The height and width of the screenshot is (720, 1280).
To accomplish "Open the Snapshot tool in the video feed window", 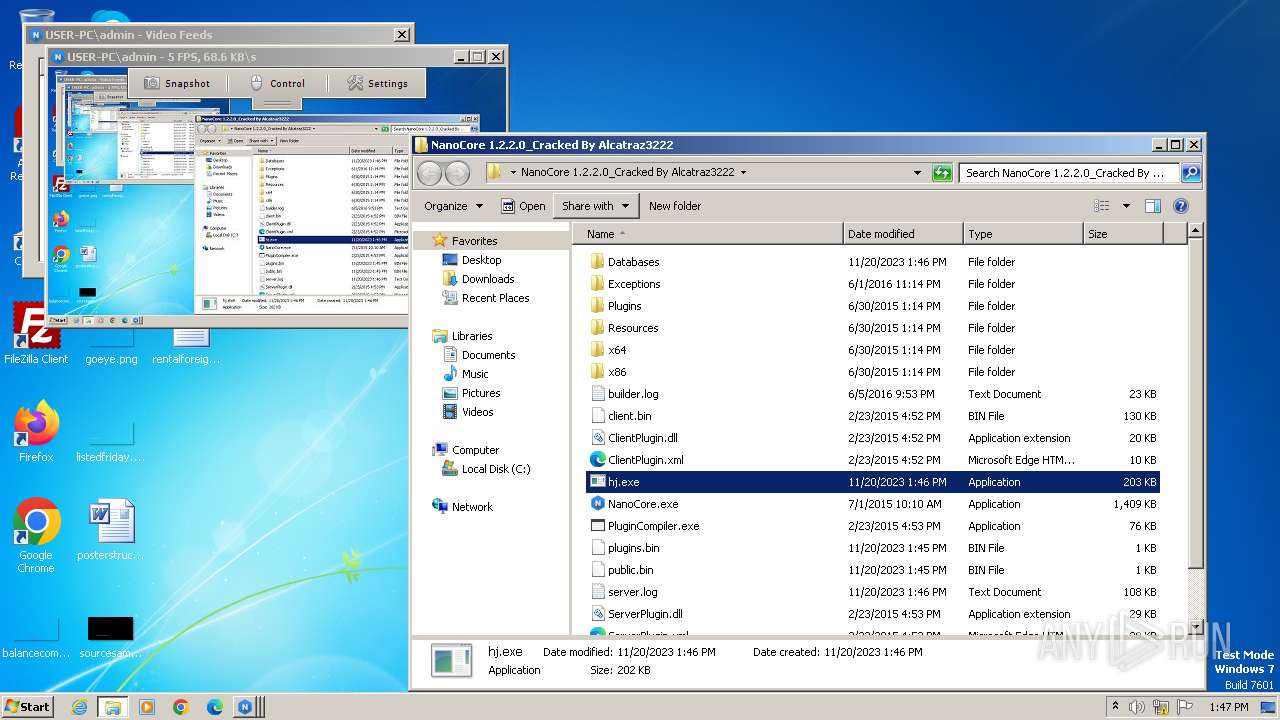I will click(x=178, y=83).
